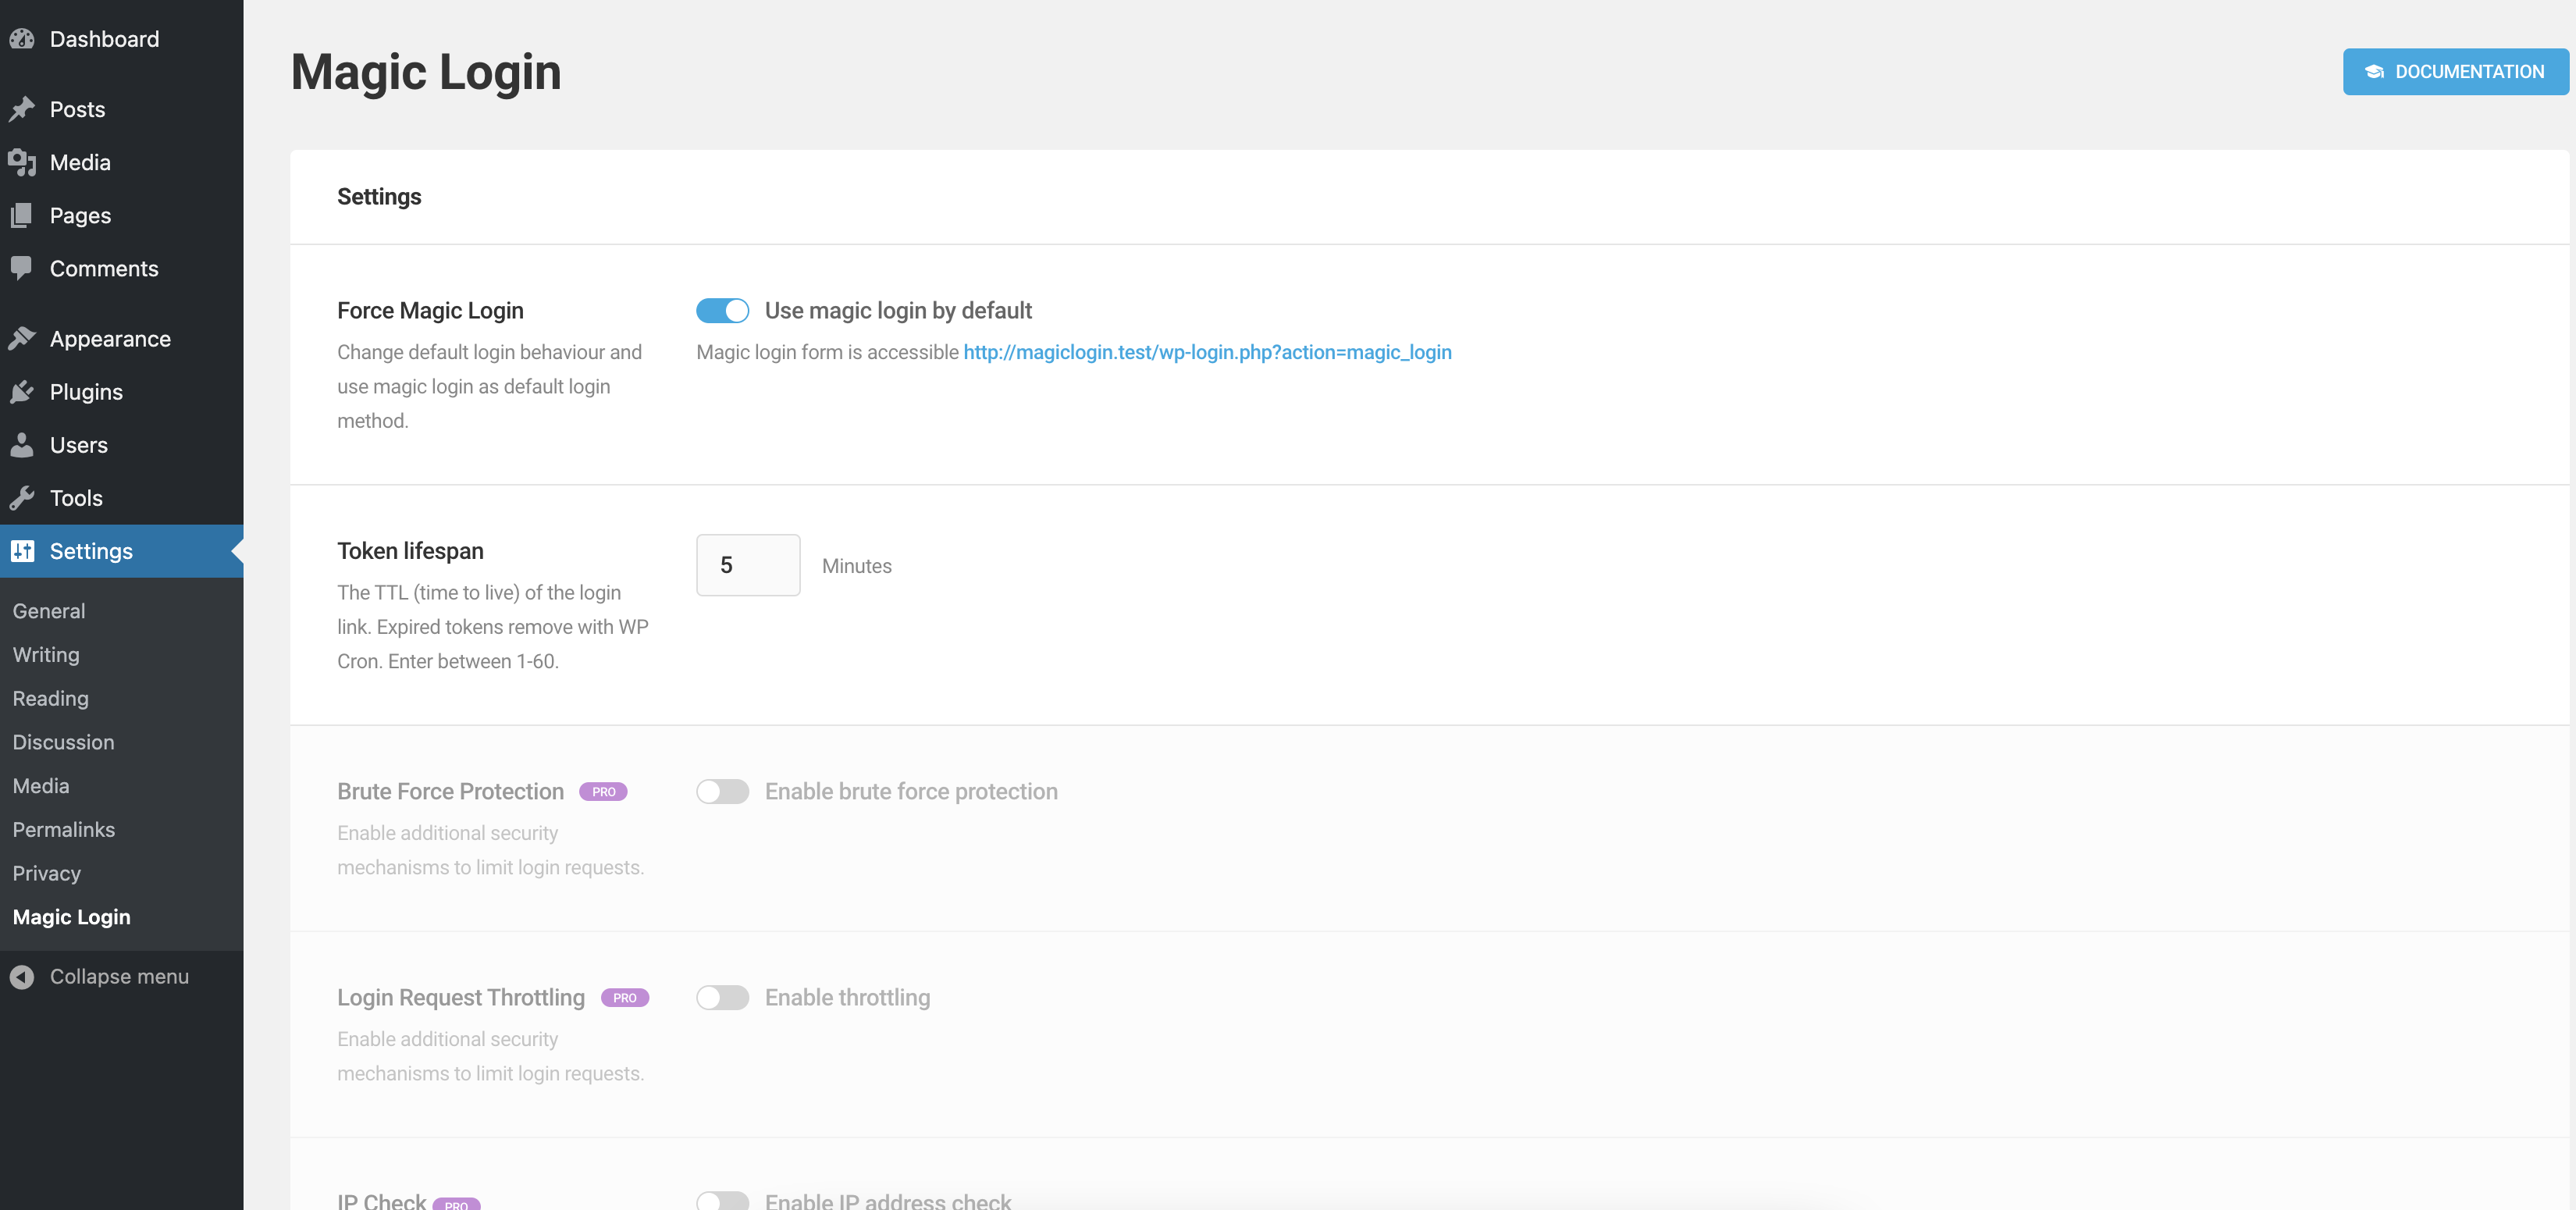Select the Dashboard dashicon in the sidebar
Viewport: 2576px width, 1210px height.
pyautogui.click(x=22, y=39)
